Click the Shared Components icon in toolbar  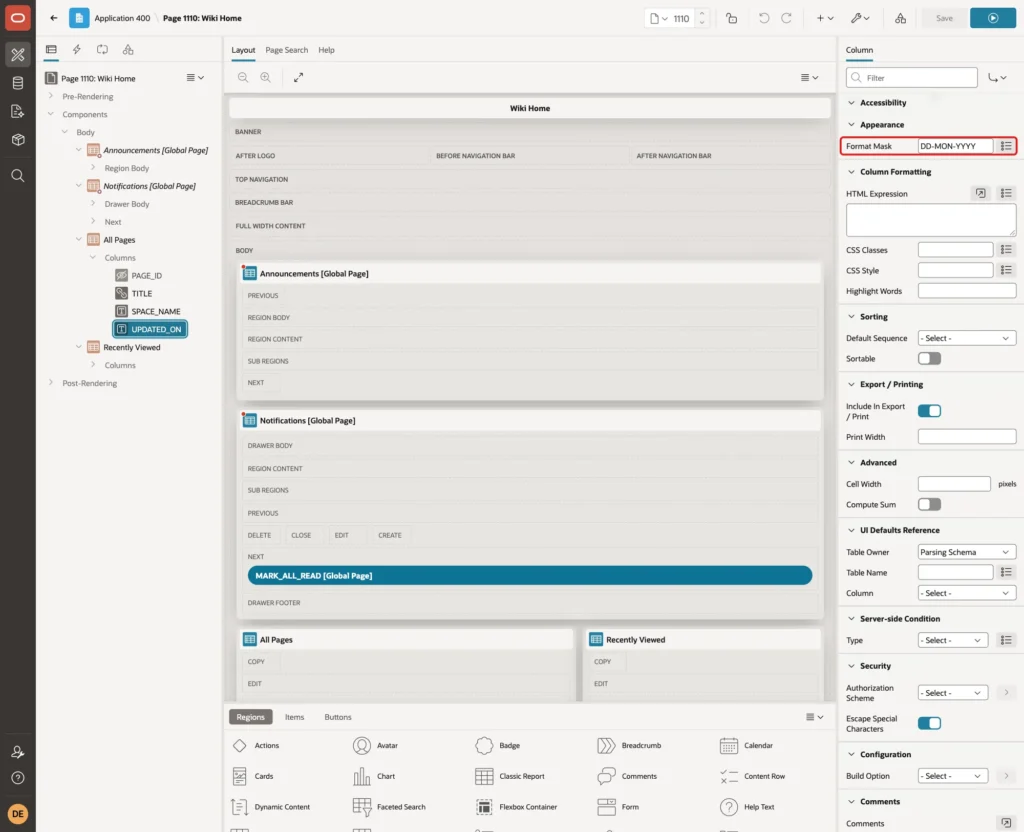pos(900,18)
